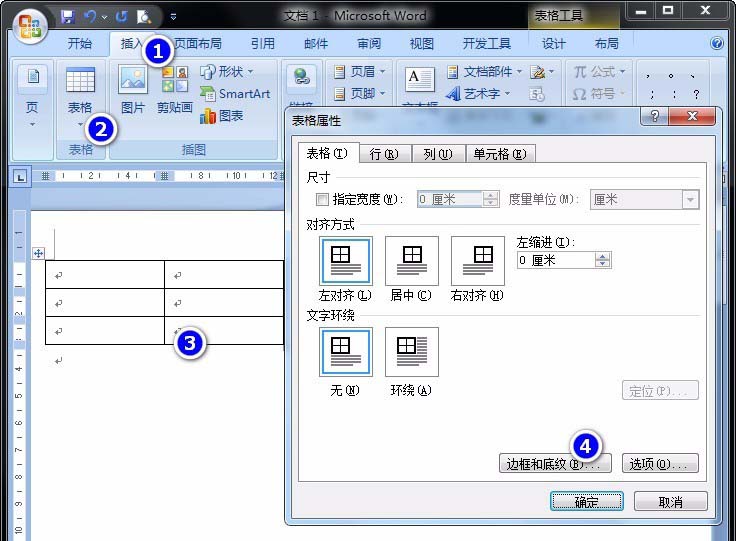Cancel the dialog with 取消
Image resolution: width=736 pixels, height=541 pixels.
670,502
